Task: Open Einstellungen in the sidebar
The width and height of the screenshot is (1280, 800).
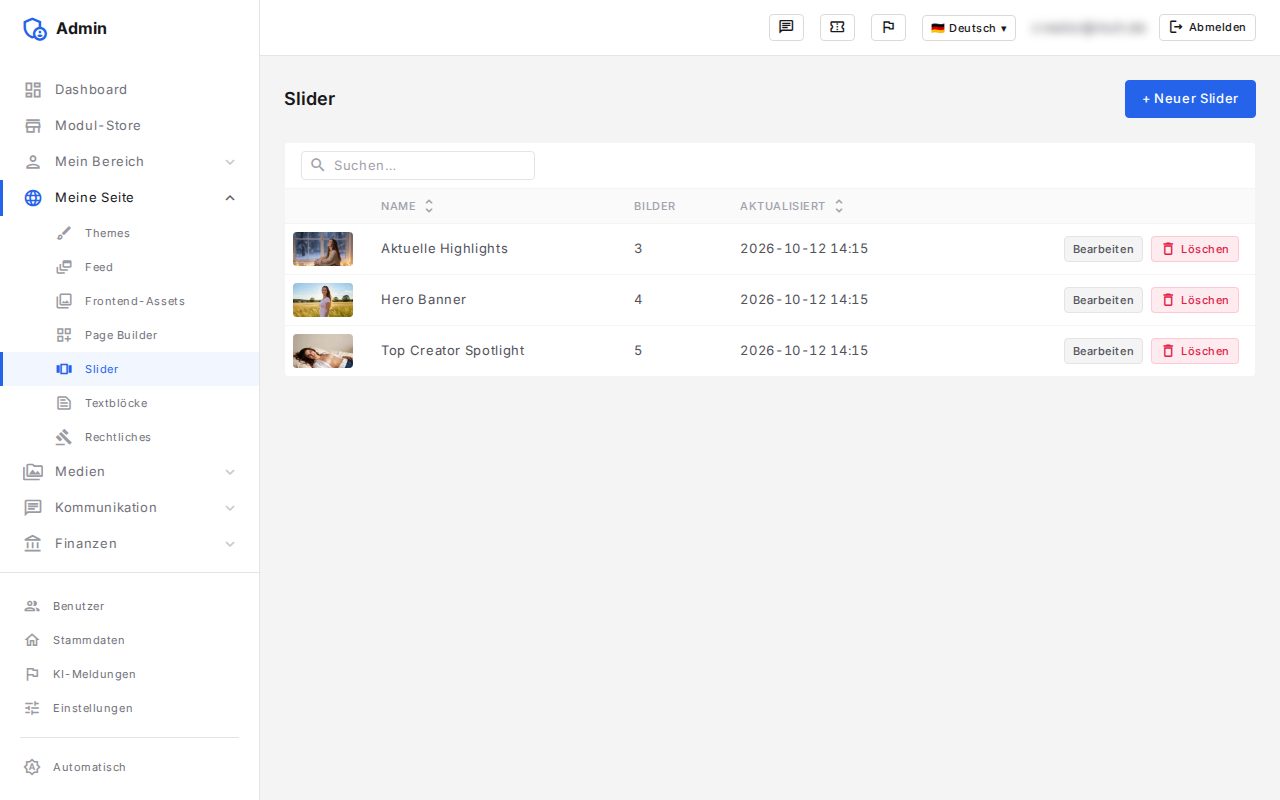Action: (130, 708)
